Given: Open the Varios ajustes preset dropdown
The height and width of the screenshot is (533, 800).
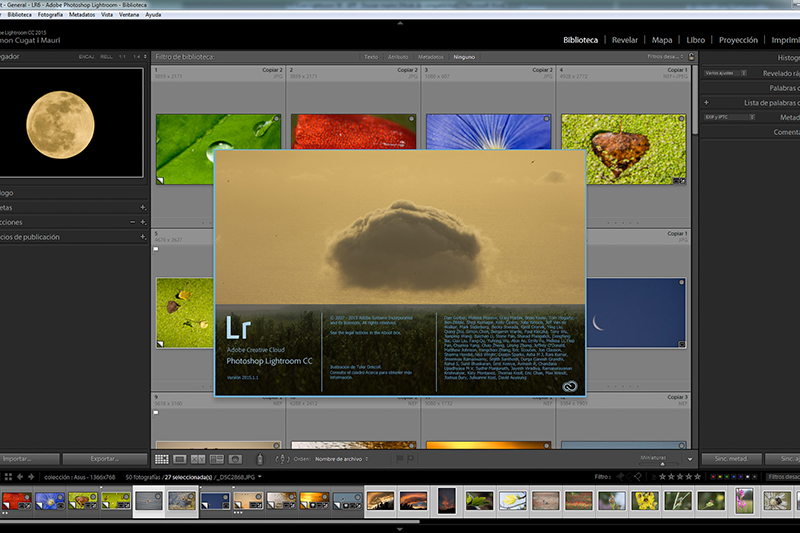Looking at the screenshot, I should (726, 73).
